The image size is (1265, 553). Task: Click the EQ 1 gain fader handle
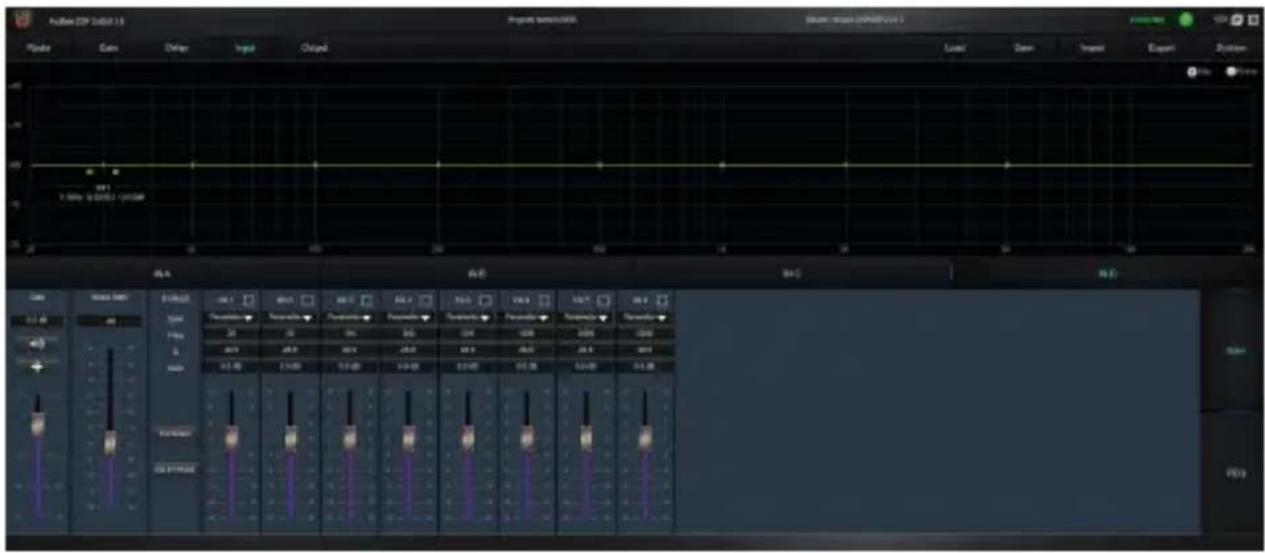[x=232, y=437]
